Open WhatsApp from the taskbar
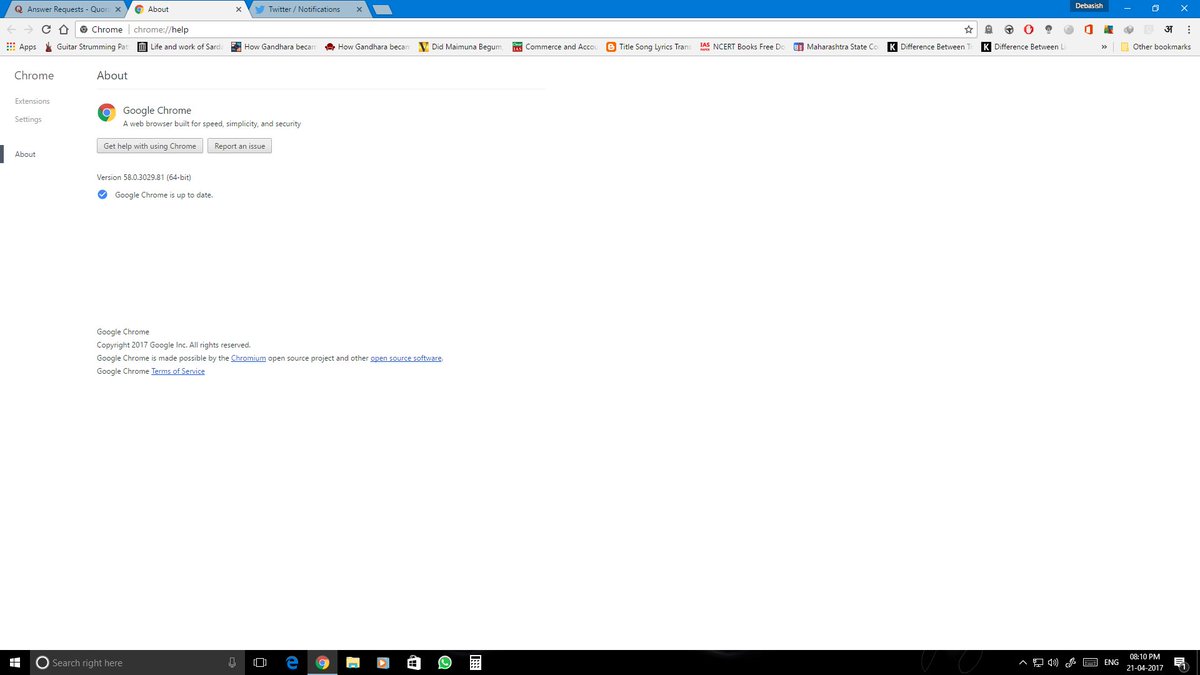This screenshot has width=1200, height=675. pyautogui.click(x=444, y=662)
